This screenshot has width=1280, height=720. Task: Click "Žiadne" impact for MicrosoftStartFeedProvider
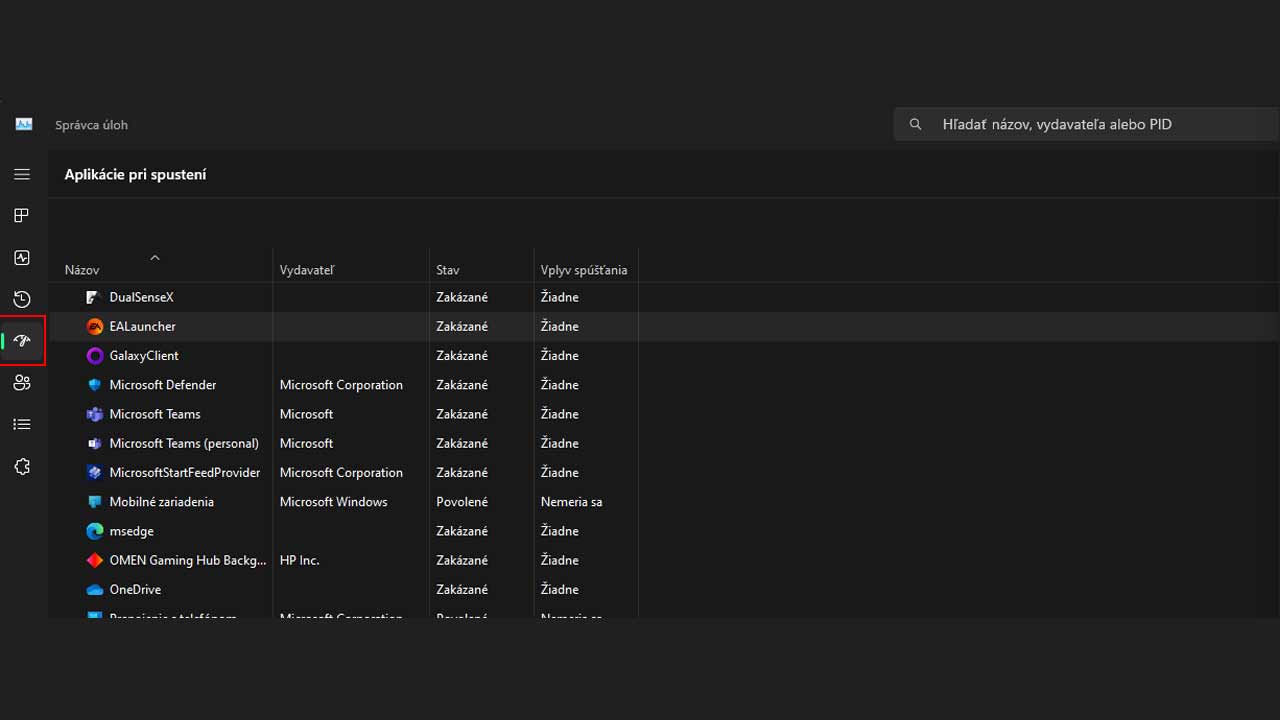click(560, 472)
